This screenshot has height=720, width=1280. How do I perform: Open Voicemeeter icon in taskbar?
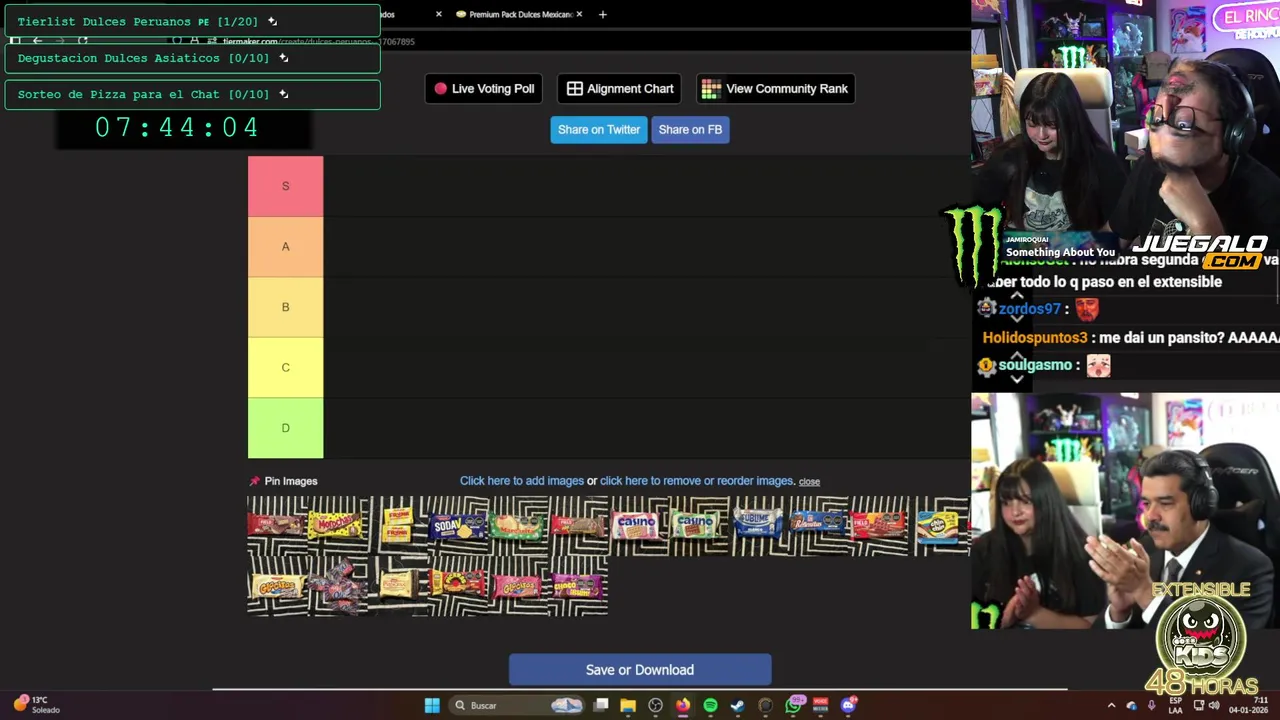(x=820, y=705)
